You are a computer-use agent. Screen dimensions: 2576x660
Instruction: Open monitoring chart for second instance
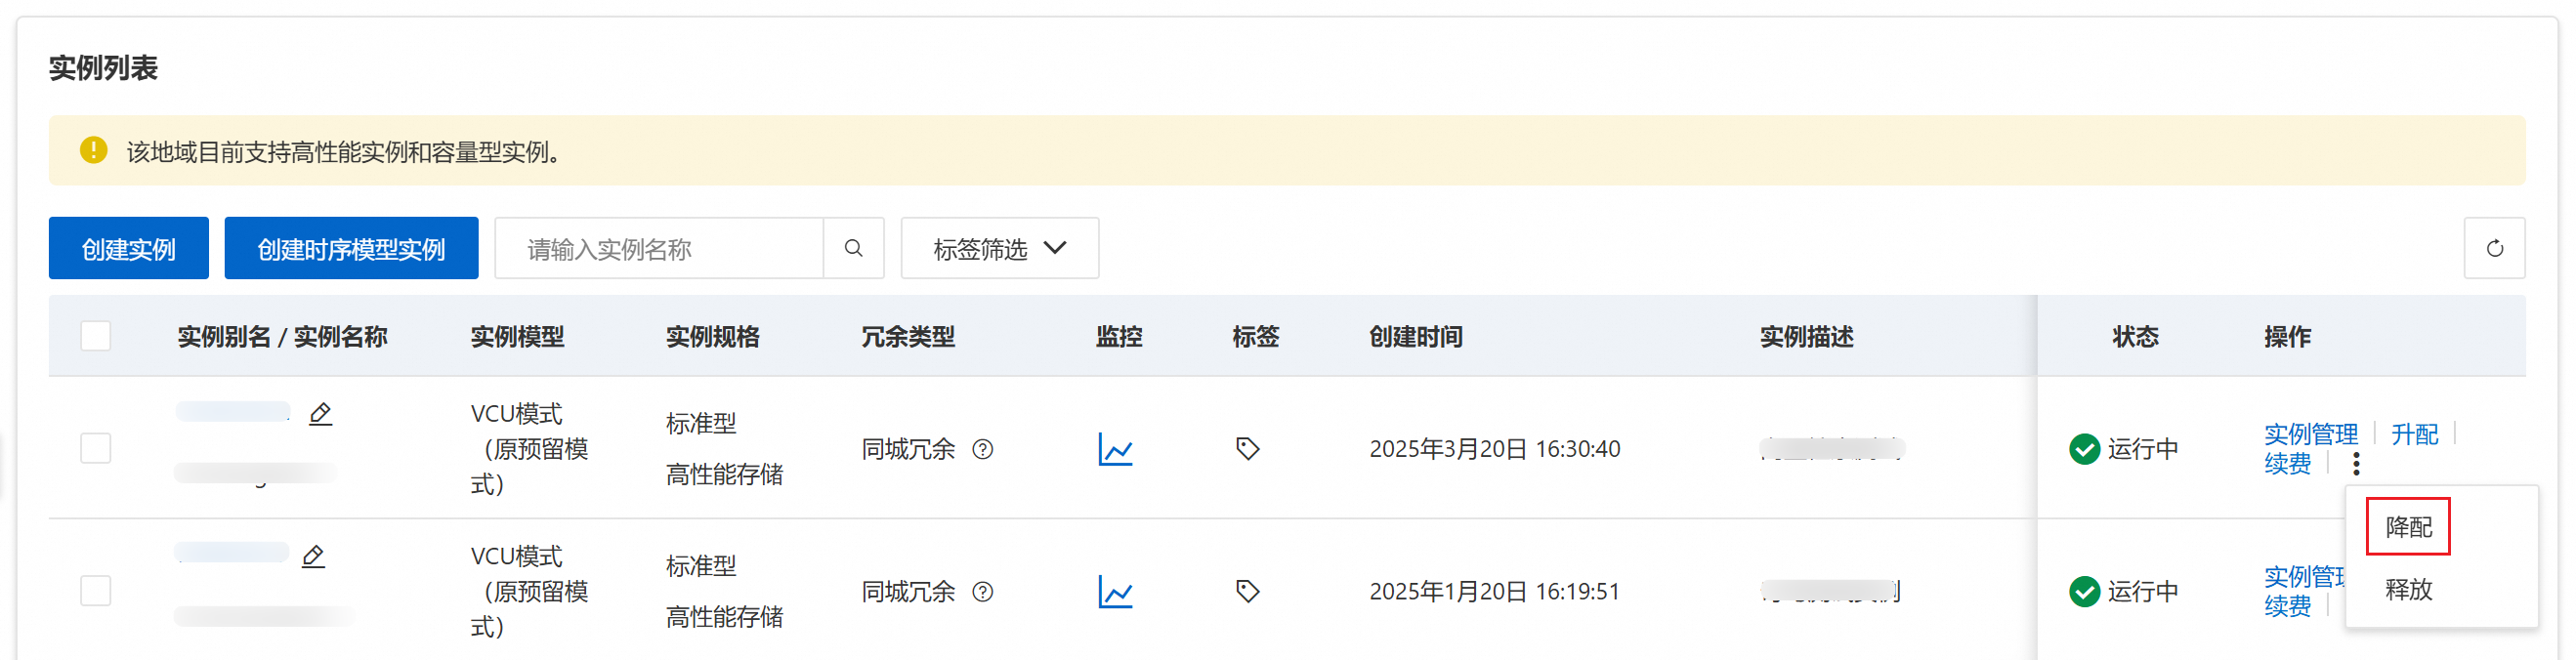point(1115,592)
